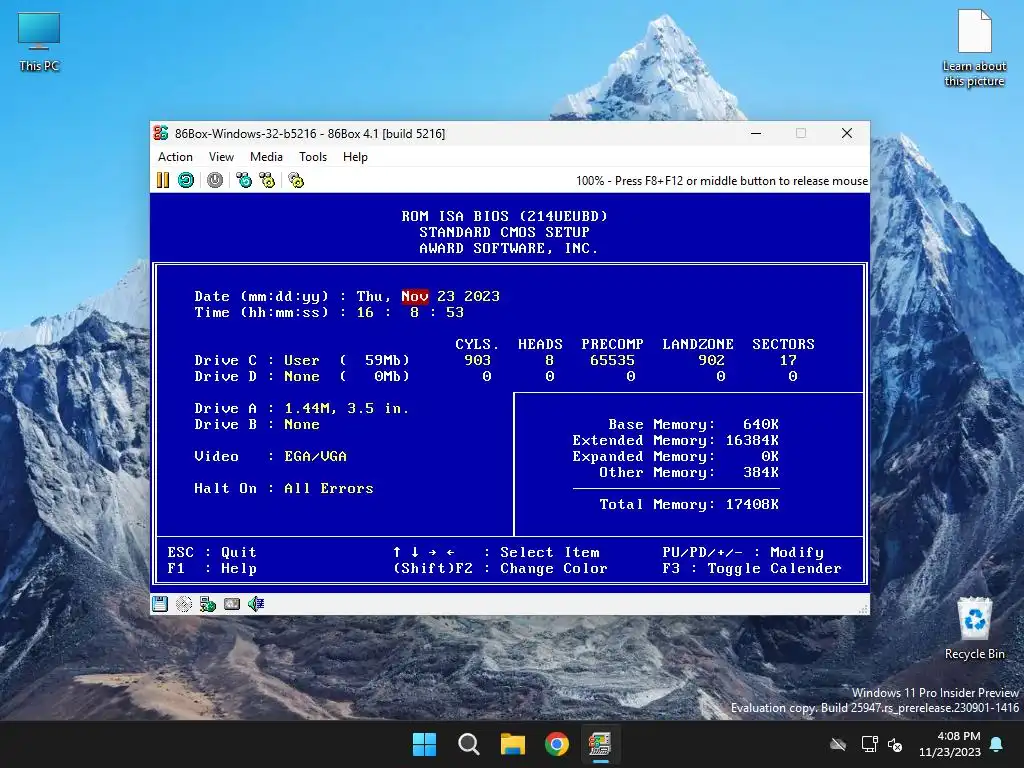Click the network status bar icon
Viewport: 1024px width, 768px height.
pos(208,604)
